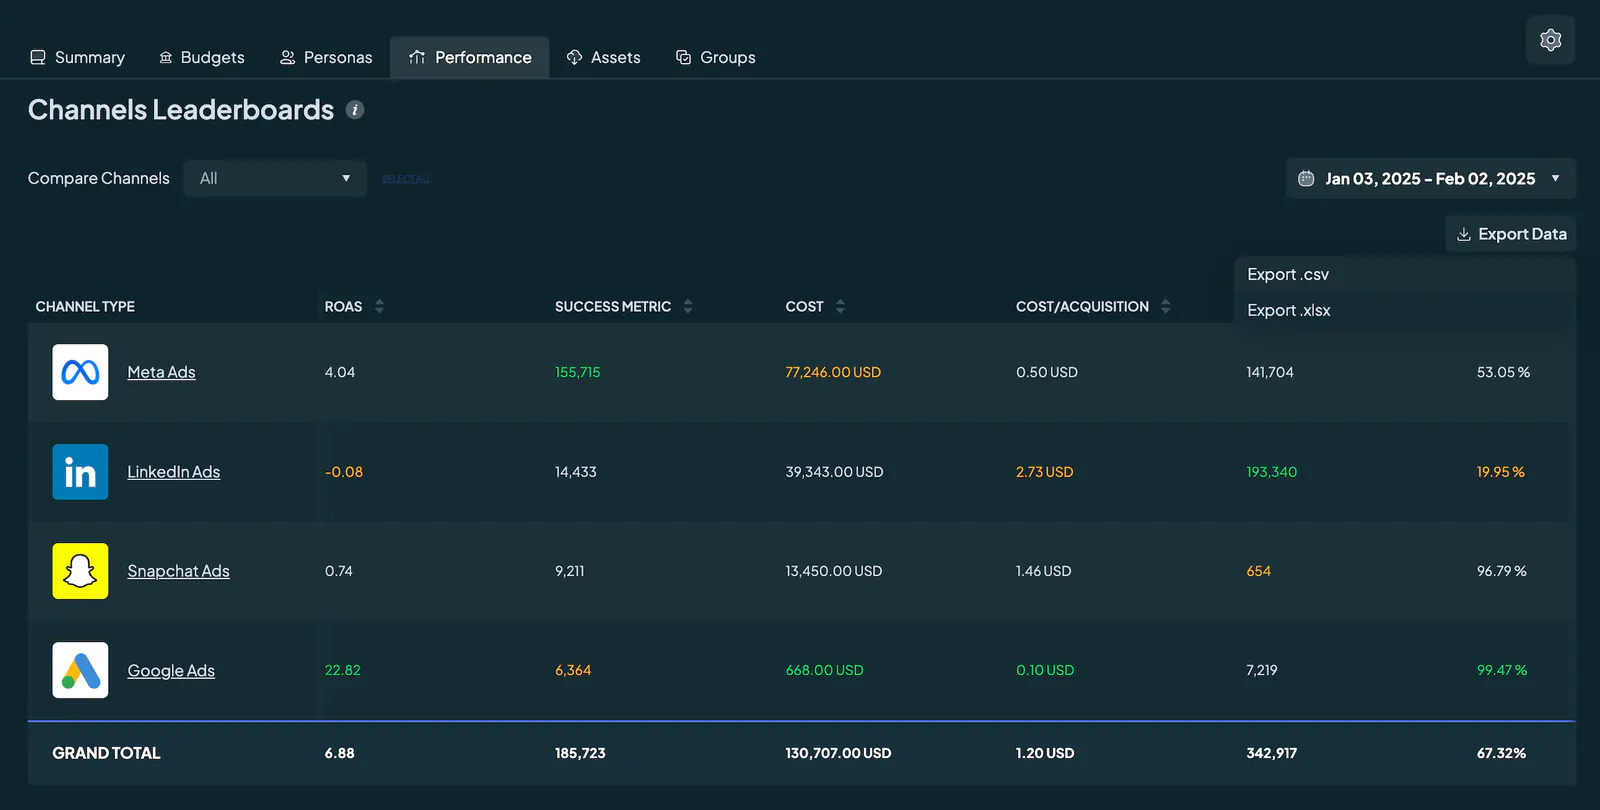
Task: Click the info icon beside Channels Leaderboards
Action: pyautogui.click(x=355, y=110)
